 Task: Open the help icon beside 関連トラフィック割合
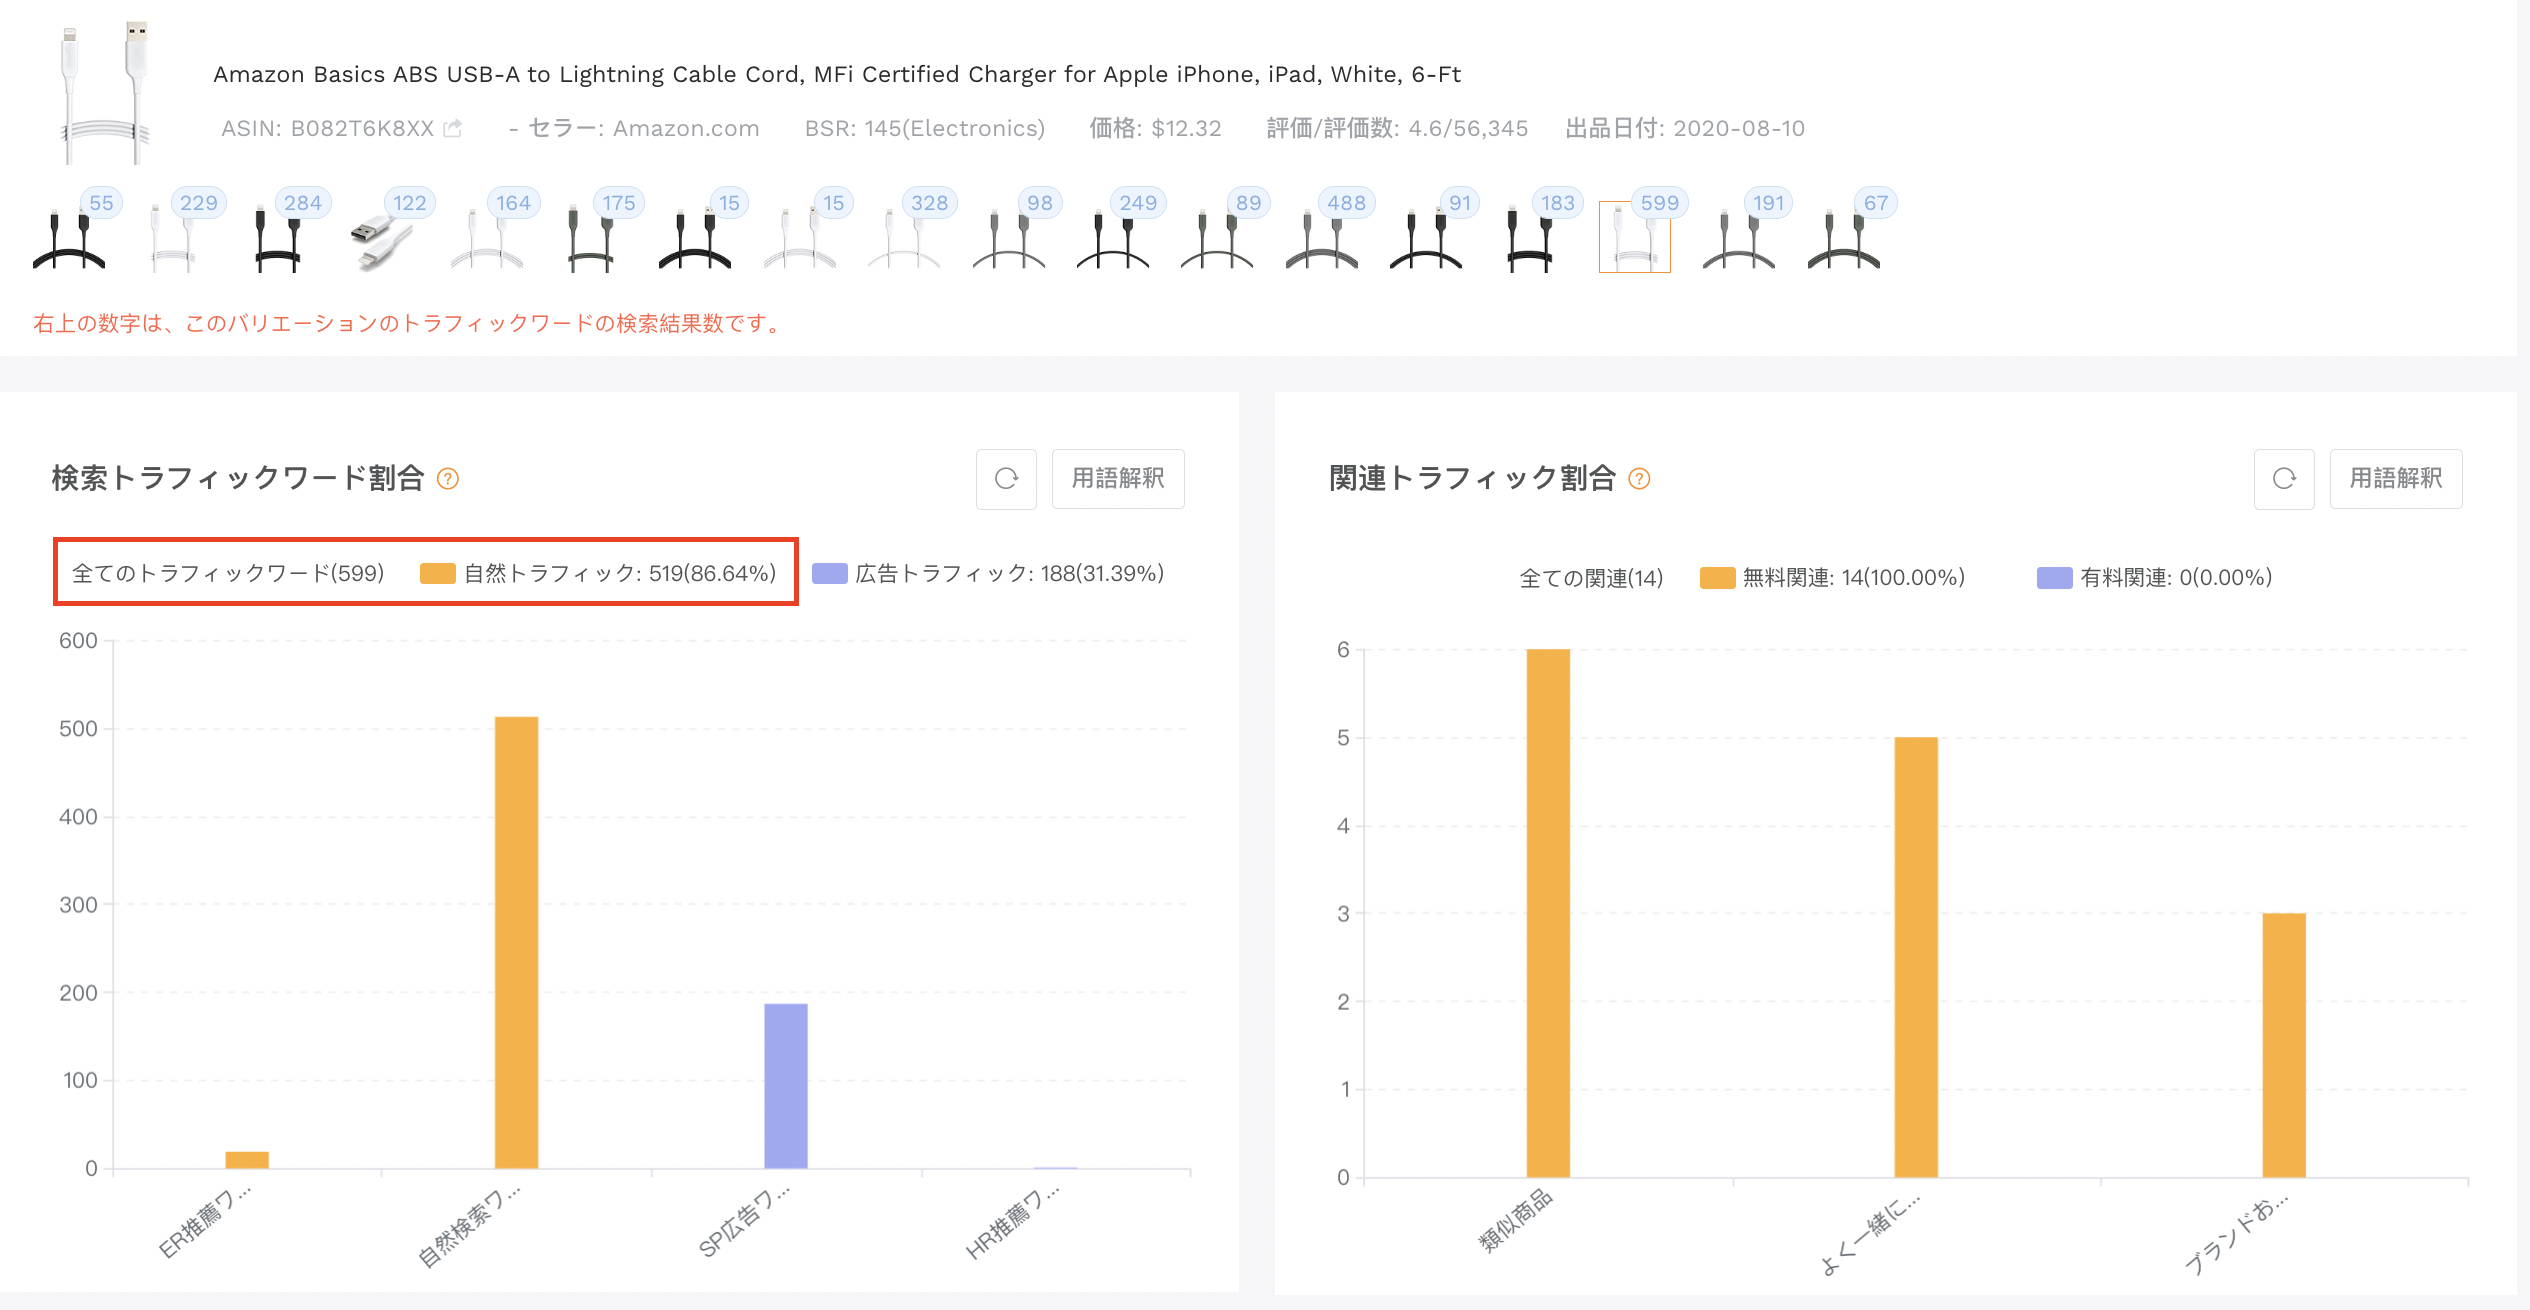1639,479
